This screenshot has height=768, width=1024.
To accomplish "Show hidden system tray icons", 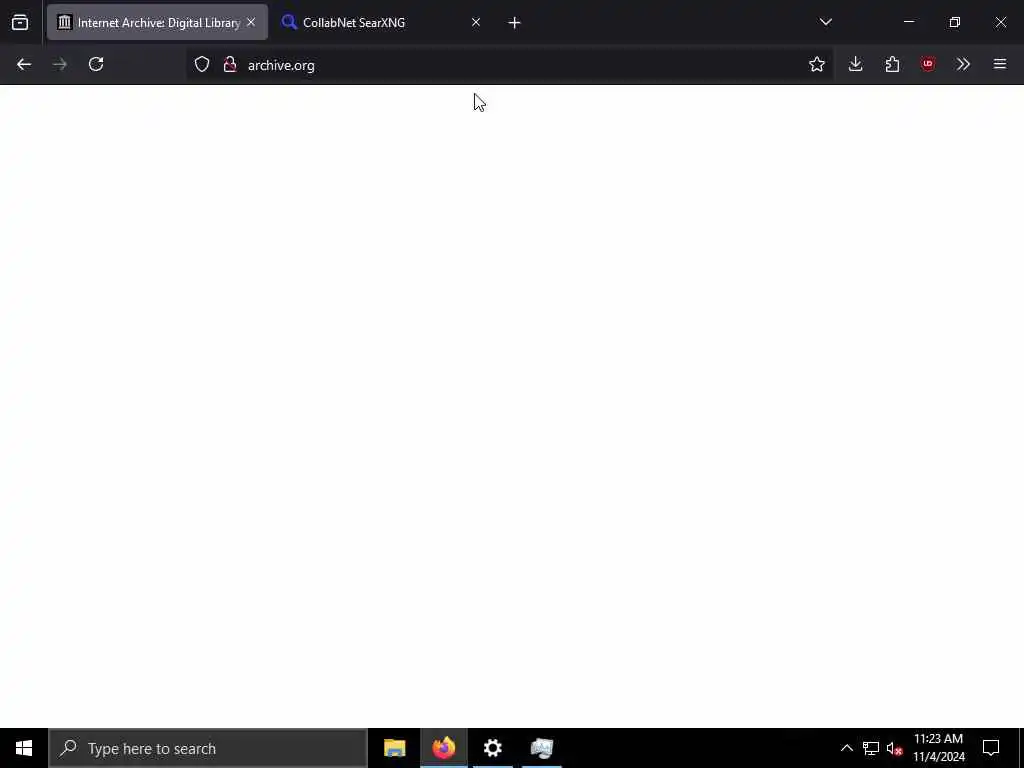I will 846,748.
